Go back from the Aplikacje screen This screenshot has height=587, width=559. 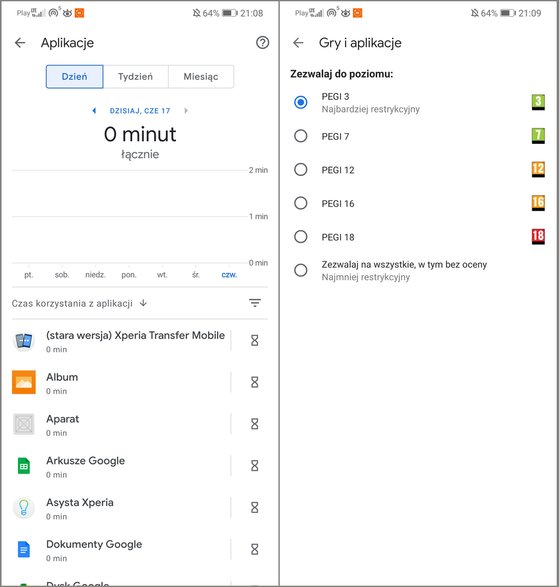click(x=20, y=43)
